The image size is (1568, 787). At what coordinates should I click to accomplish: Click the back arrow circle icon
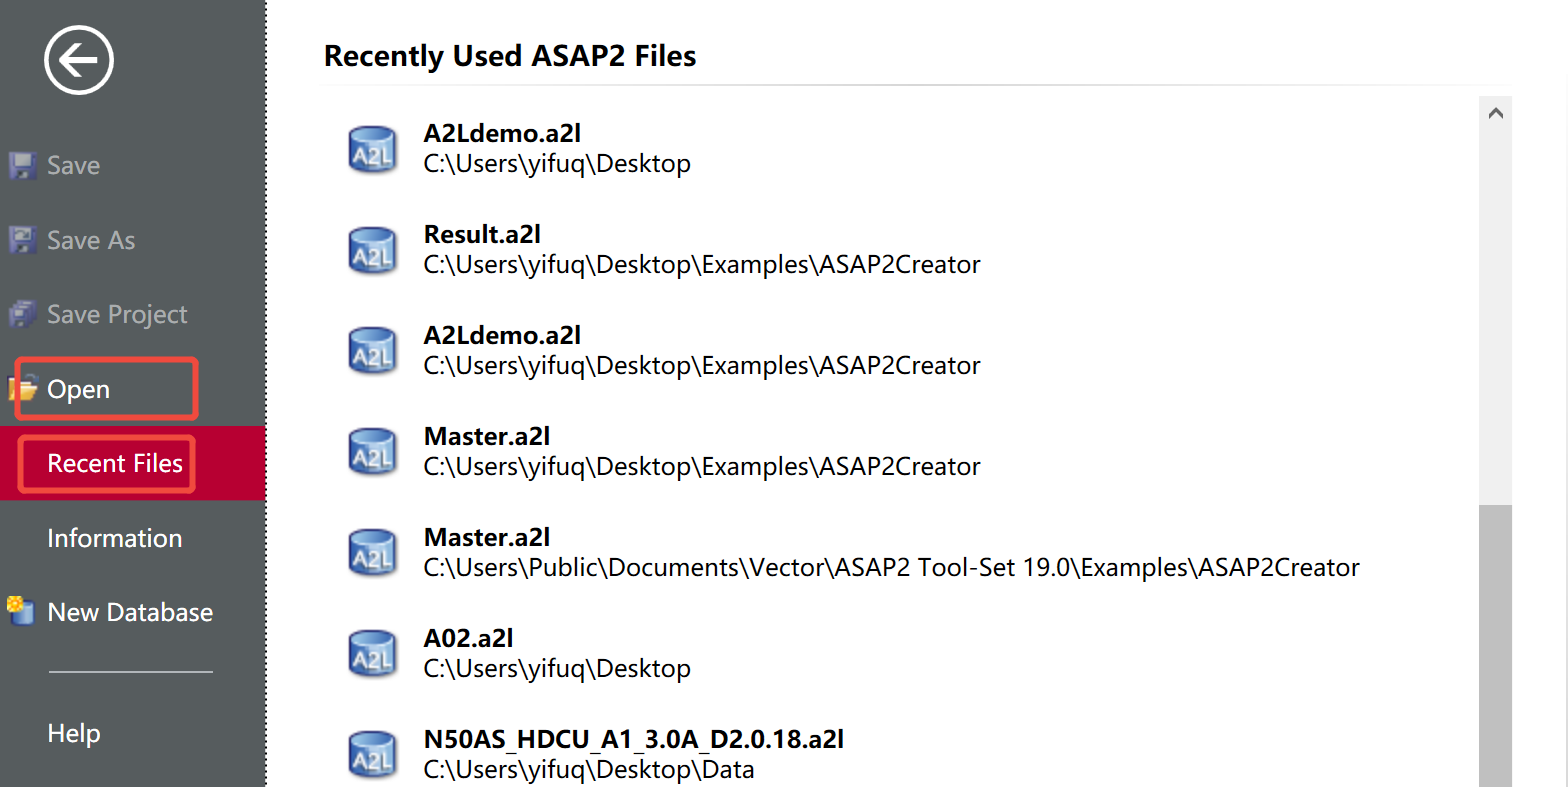point(78,60)
